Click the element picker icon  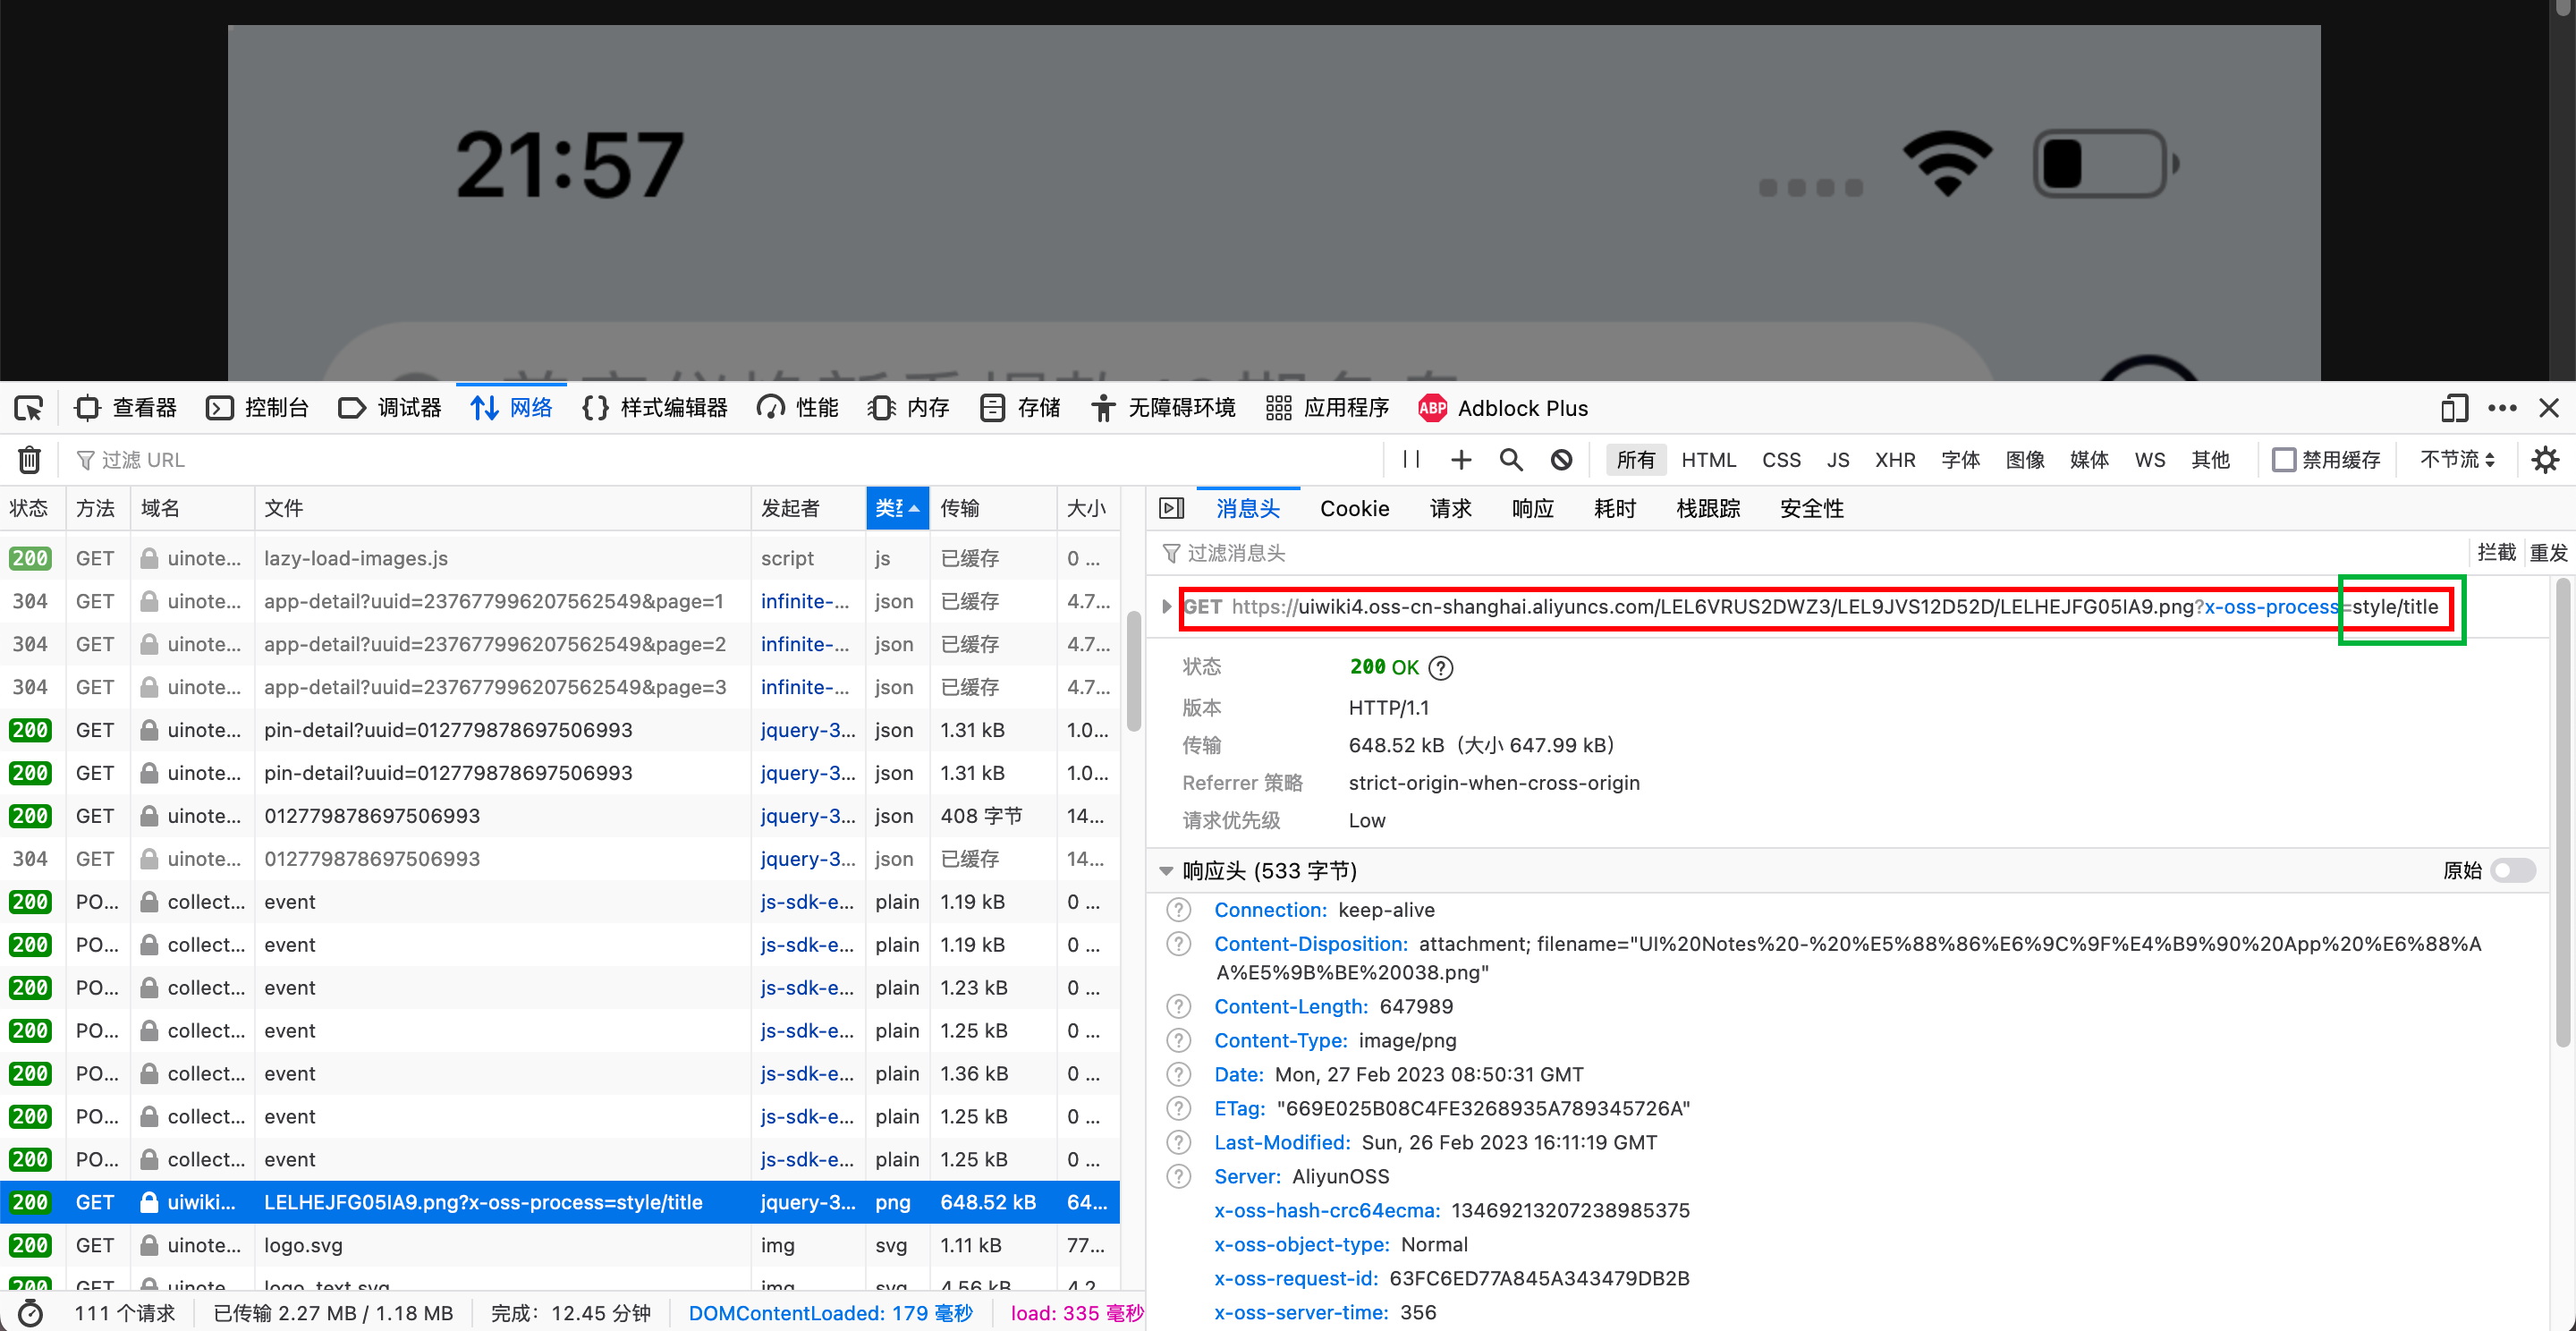point(28,408)
